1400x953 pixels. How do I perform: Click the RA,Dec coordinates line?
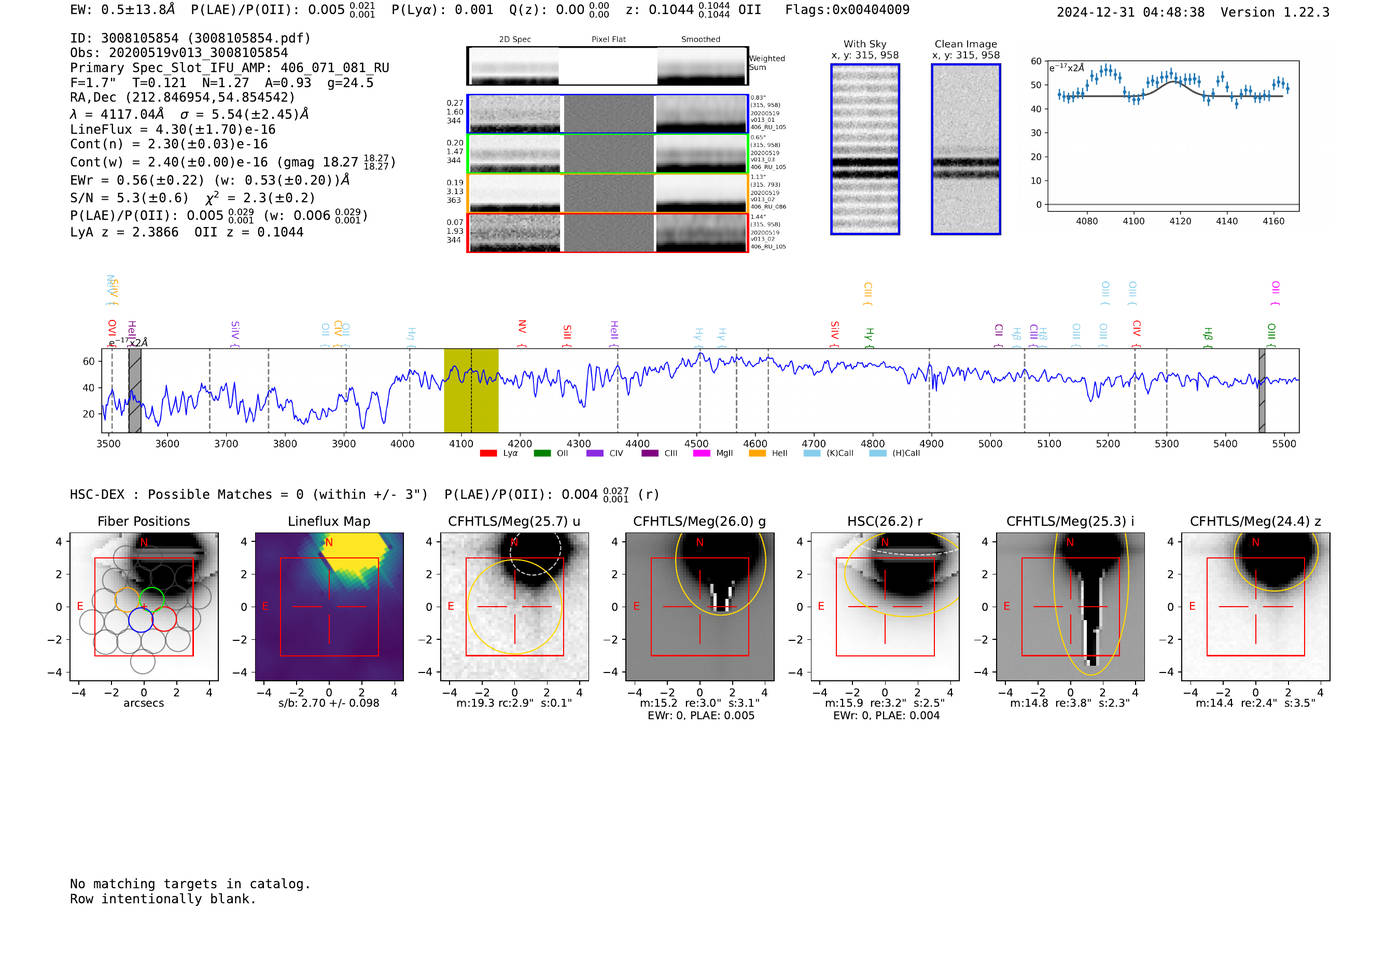click(x=183, y=98)
